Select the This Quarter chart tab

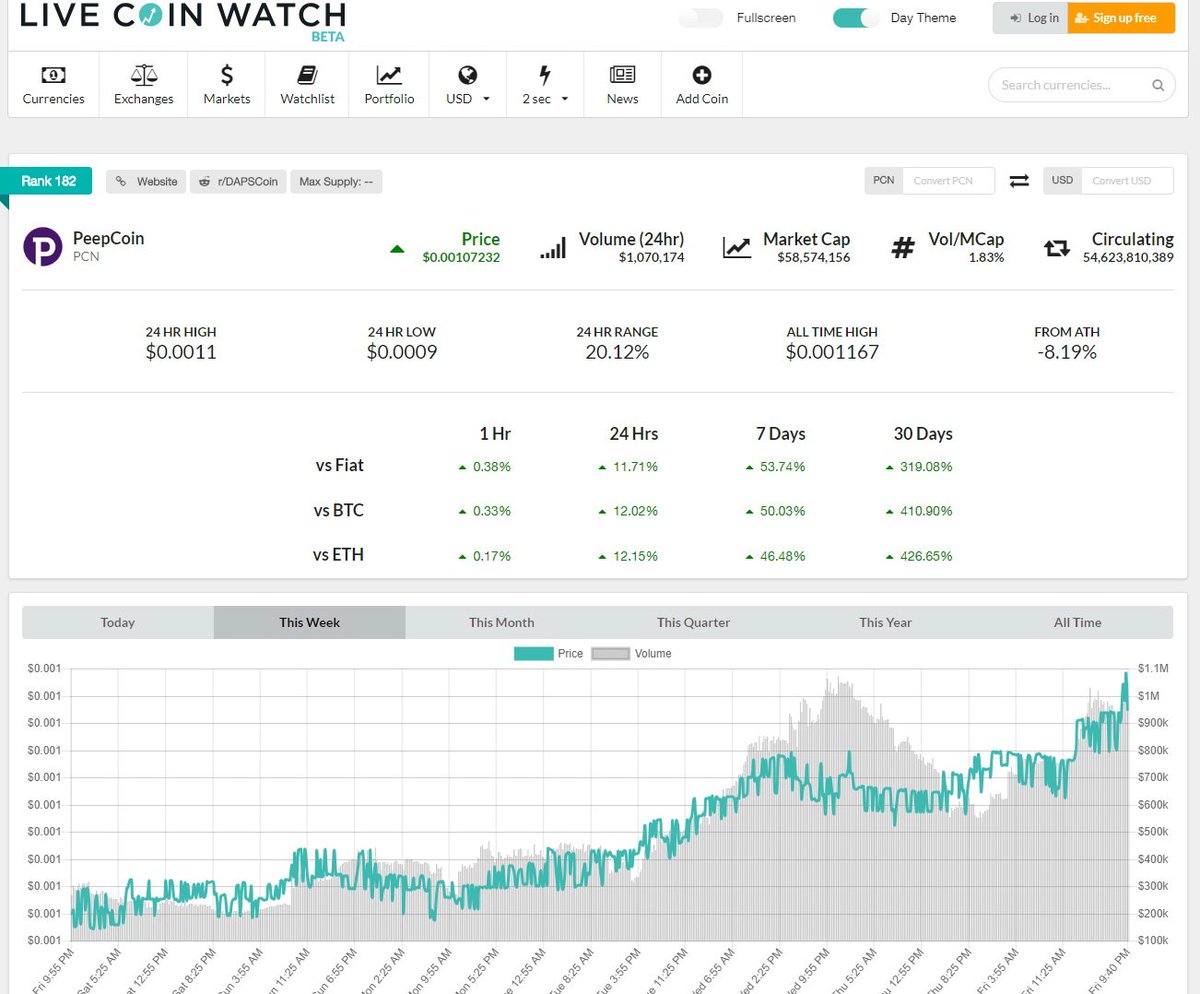[694, 622]
